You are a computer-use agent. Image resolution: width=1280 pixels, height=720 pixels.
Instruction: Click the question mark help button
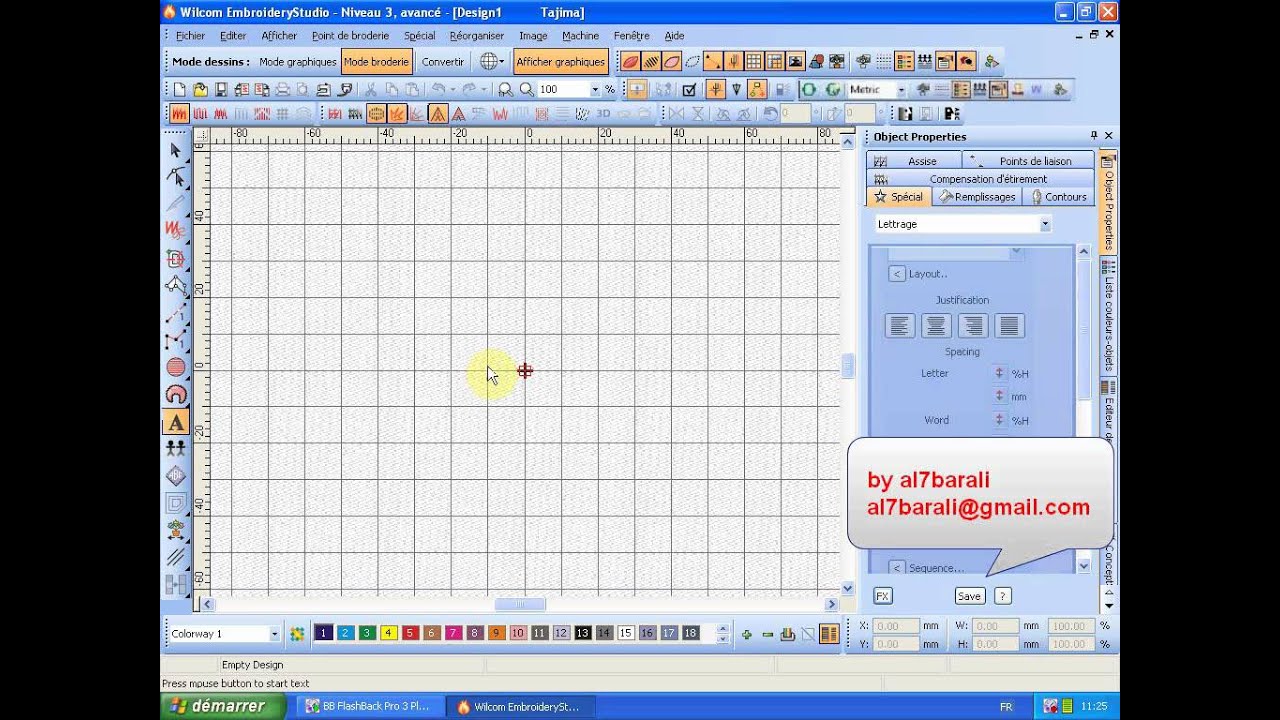(x=1002, y=596)
